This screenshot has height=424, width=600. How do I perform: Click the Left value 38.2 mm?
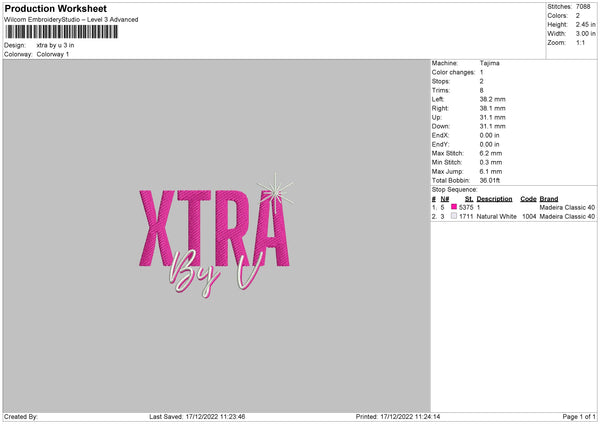pyautogui.click(x=492, y=99)
